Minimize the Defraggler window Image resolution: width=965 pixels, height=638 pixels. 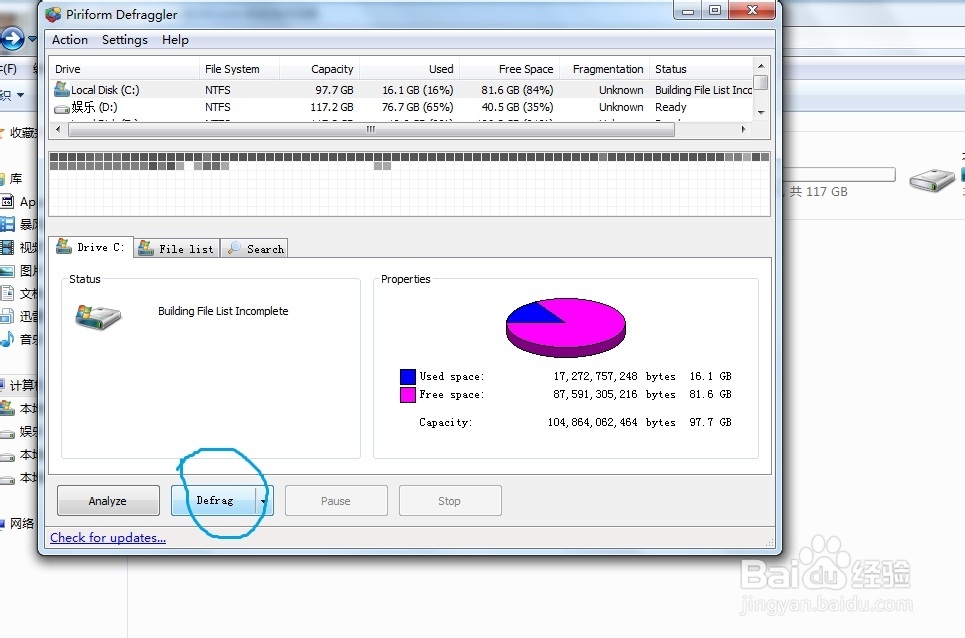[688, 10]
